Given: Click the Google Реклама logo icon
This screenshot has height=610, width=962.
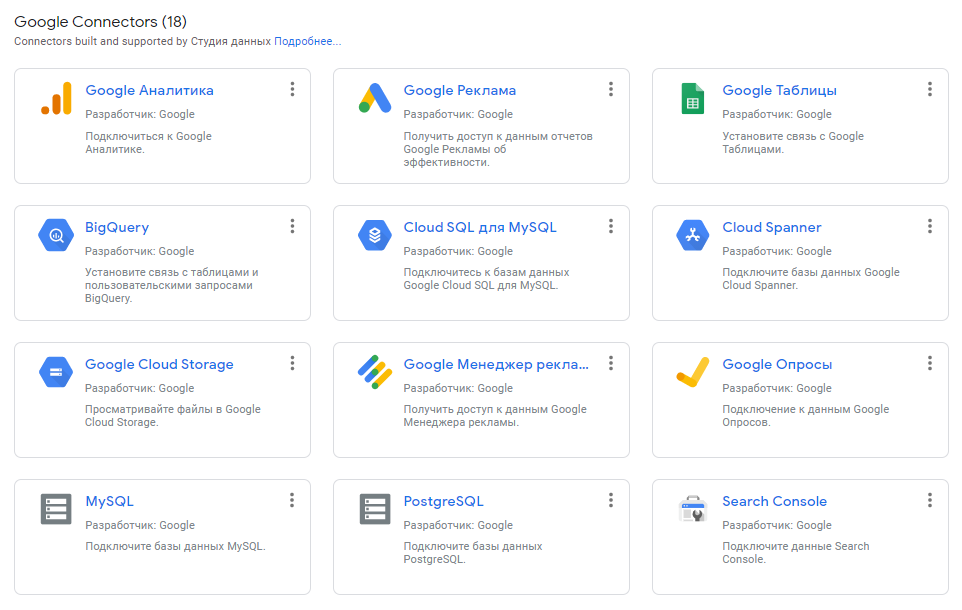Looking at the screenshot, I should click(x=374, y=99).
